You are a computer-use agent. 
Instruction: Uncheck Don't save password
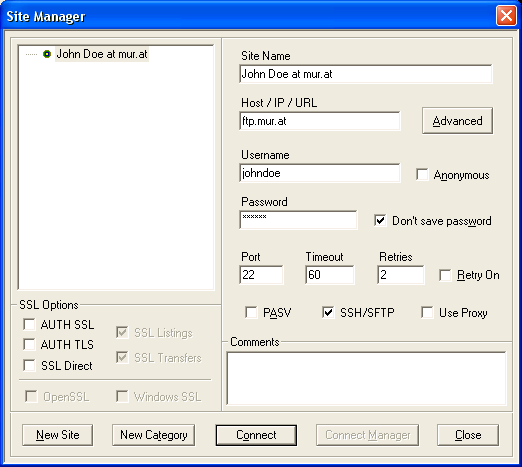pos(380,220)
